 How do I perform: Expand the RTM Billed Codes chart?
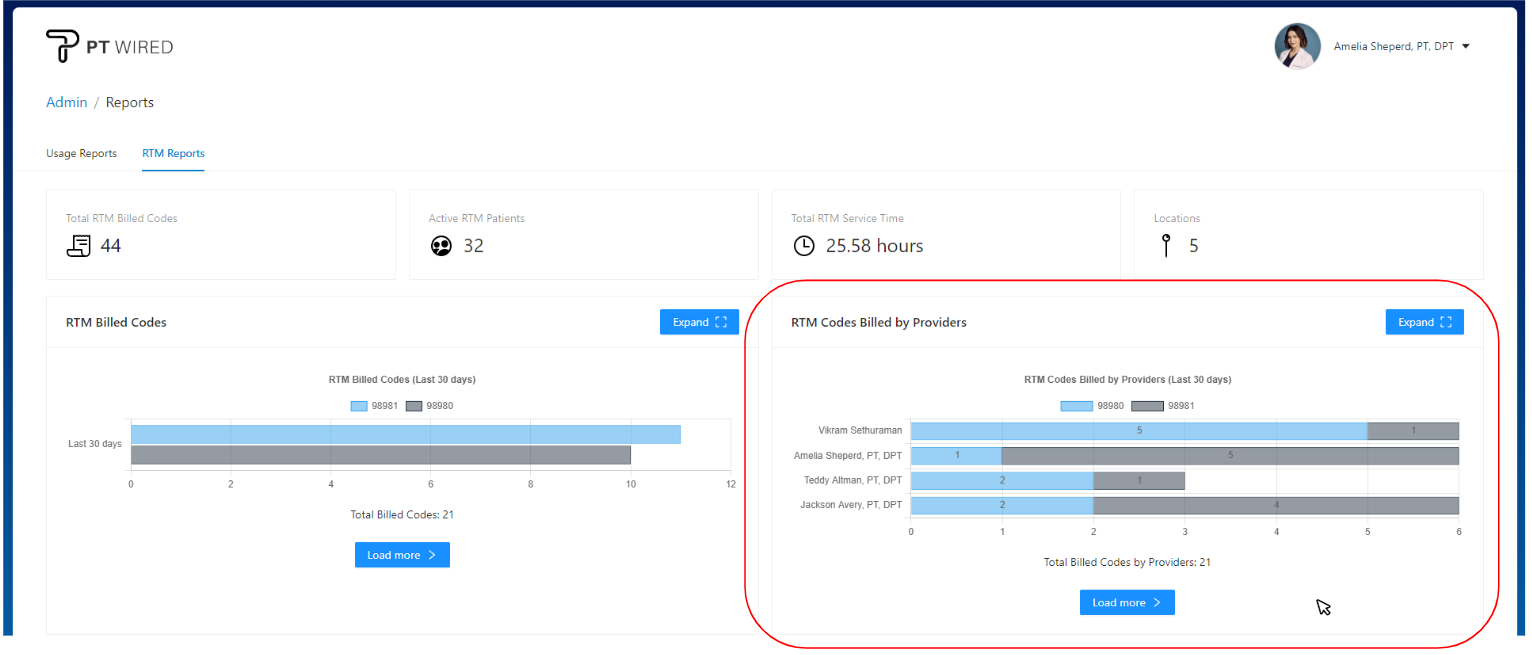pyautogui.click(x=699, y=322)
